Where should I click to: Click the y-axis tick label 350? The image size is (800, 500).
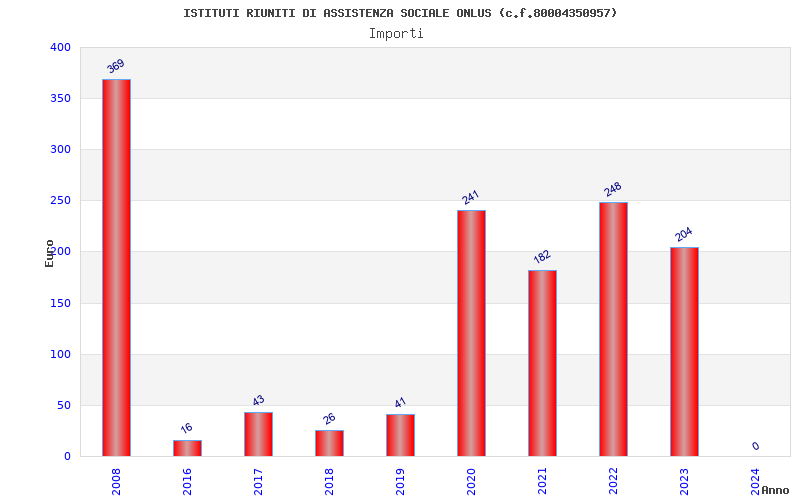pos(60,98)
